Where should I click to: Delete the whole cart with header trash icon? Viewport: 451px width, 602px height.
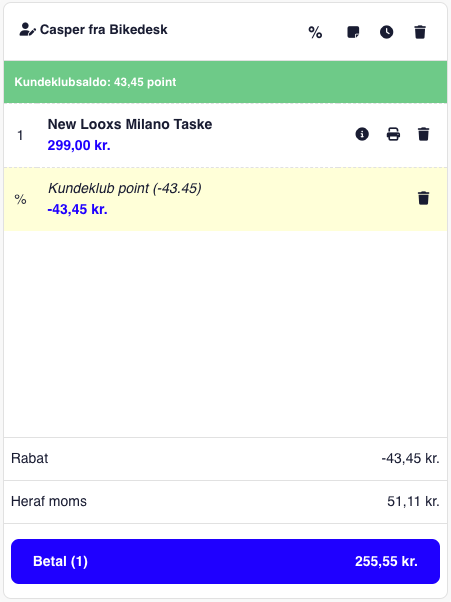pos(420,32)
